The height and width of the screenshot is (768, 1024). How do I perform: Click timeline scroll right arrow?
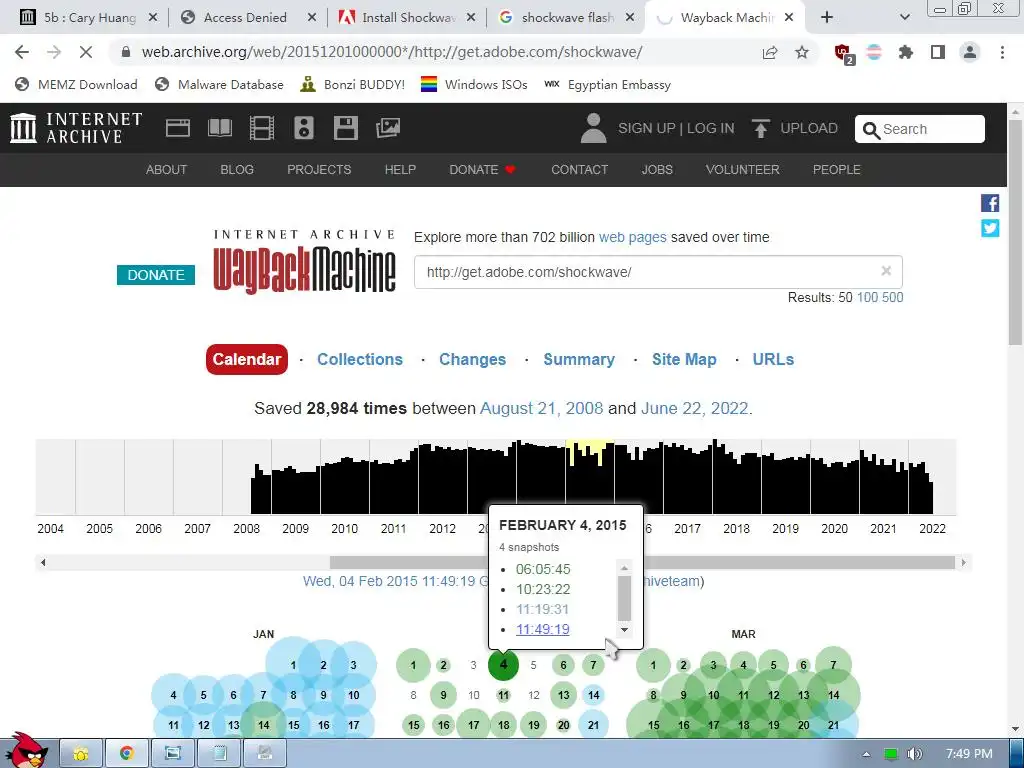click(x=963, y=562)
